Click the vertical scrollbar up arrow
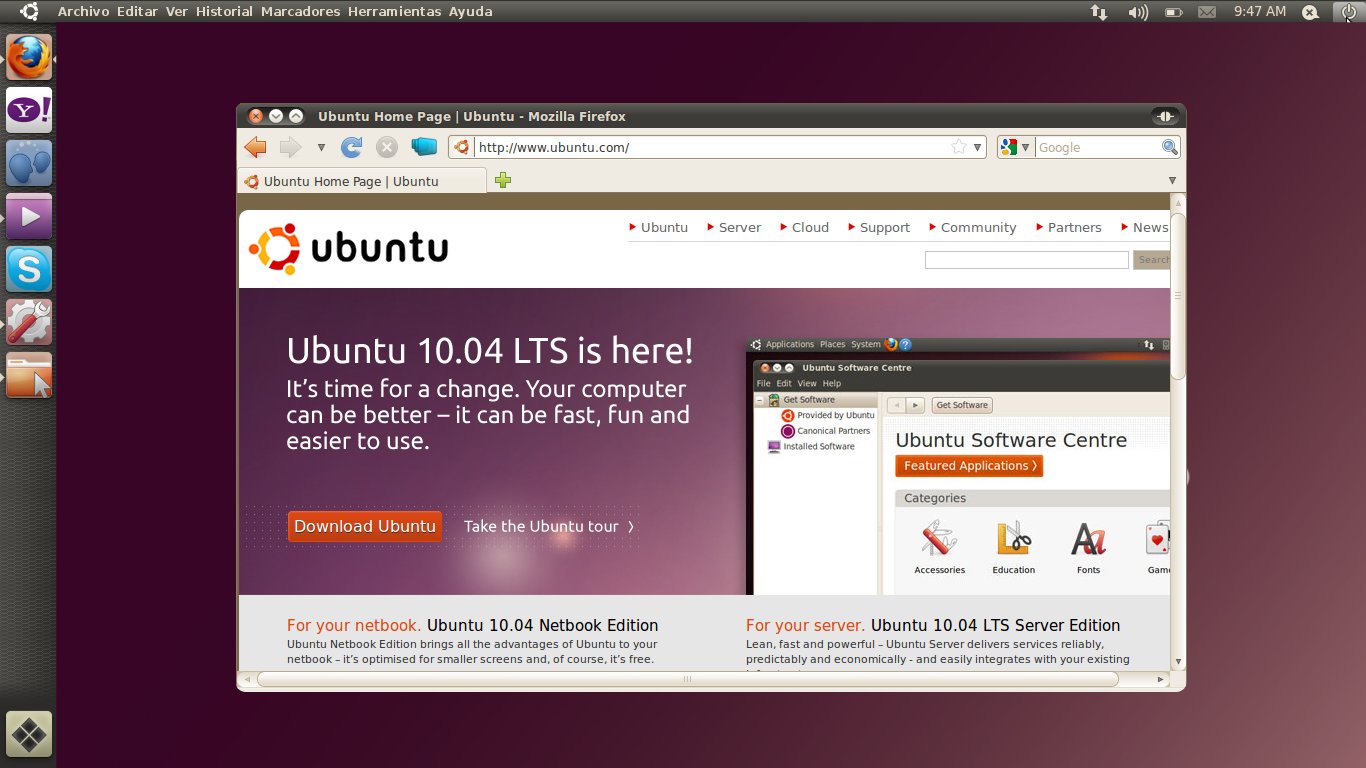The height and width of the screenshot is (768, 1366). [1178, 203]
